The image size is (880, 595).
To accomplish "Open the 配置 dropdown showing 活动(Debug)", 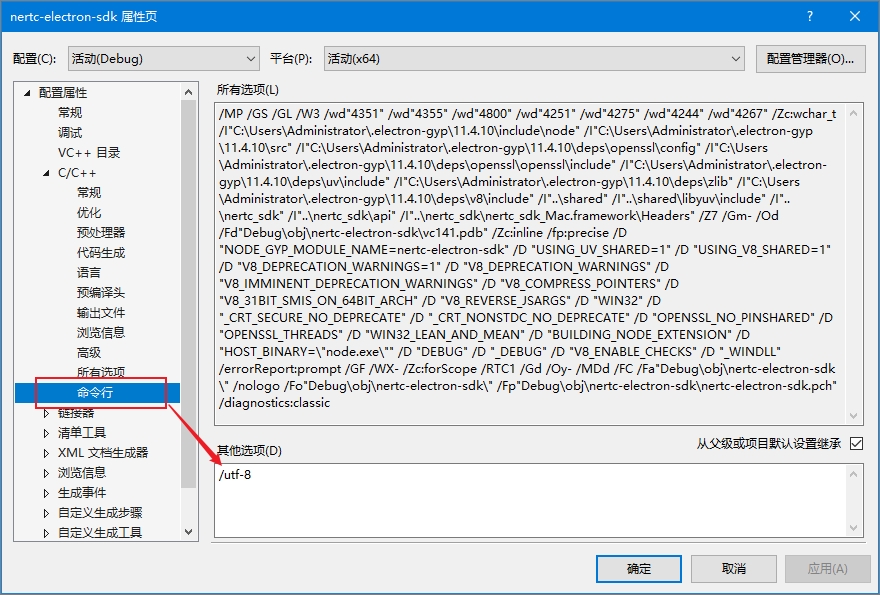I will tap(163, 59).
